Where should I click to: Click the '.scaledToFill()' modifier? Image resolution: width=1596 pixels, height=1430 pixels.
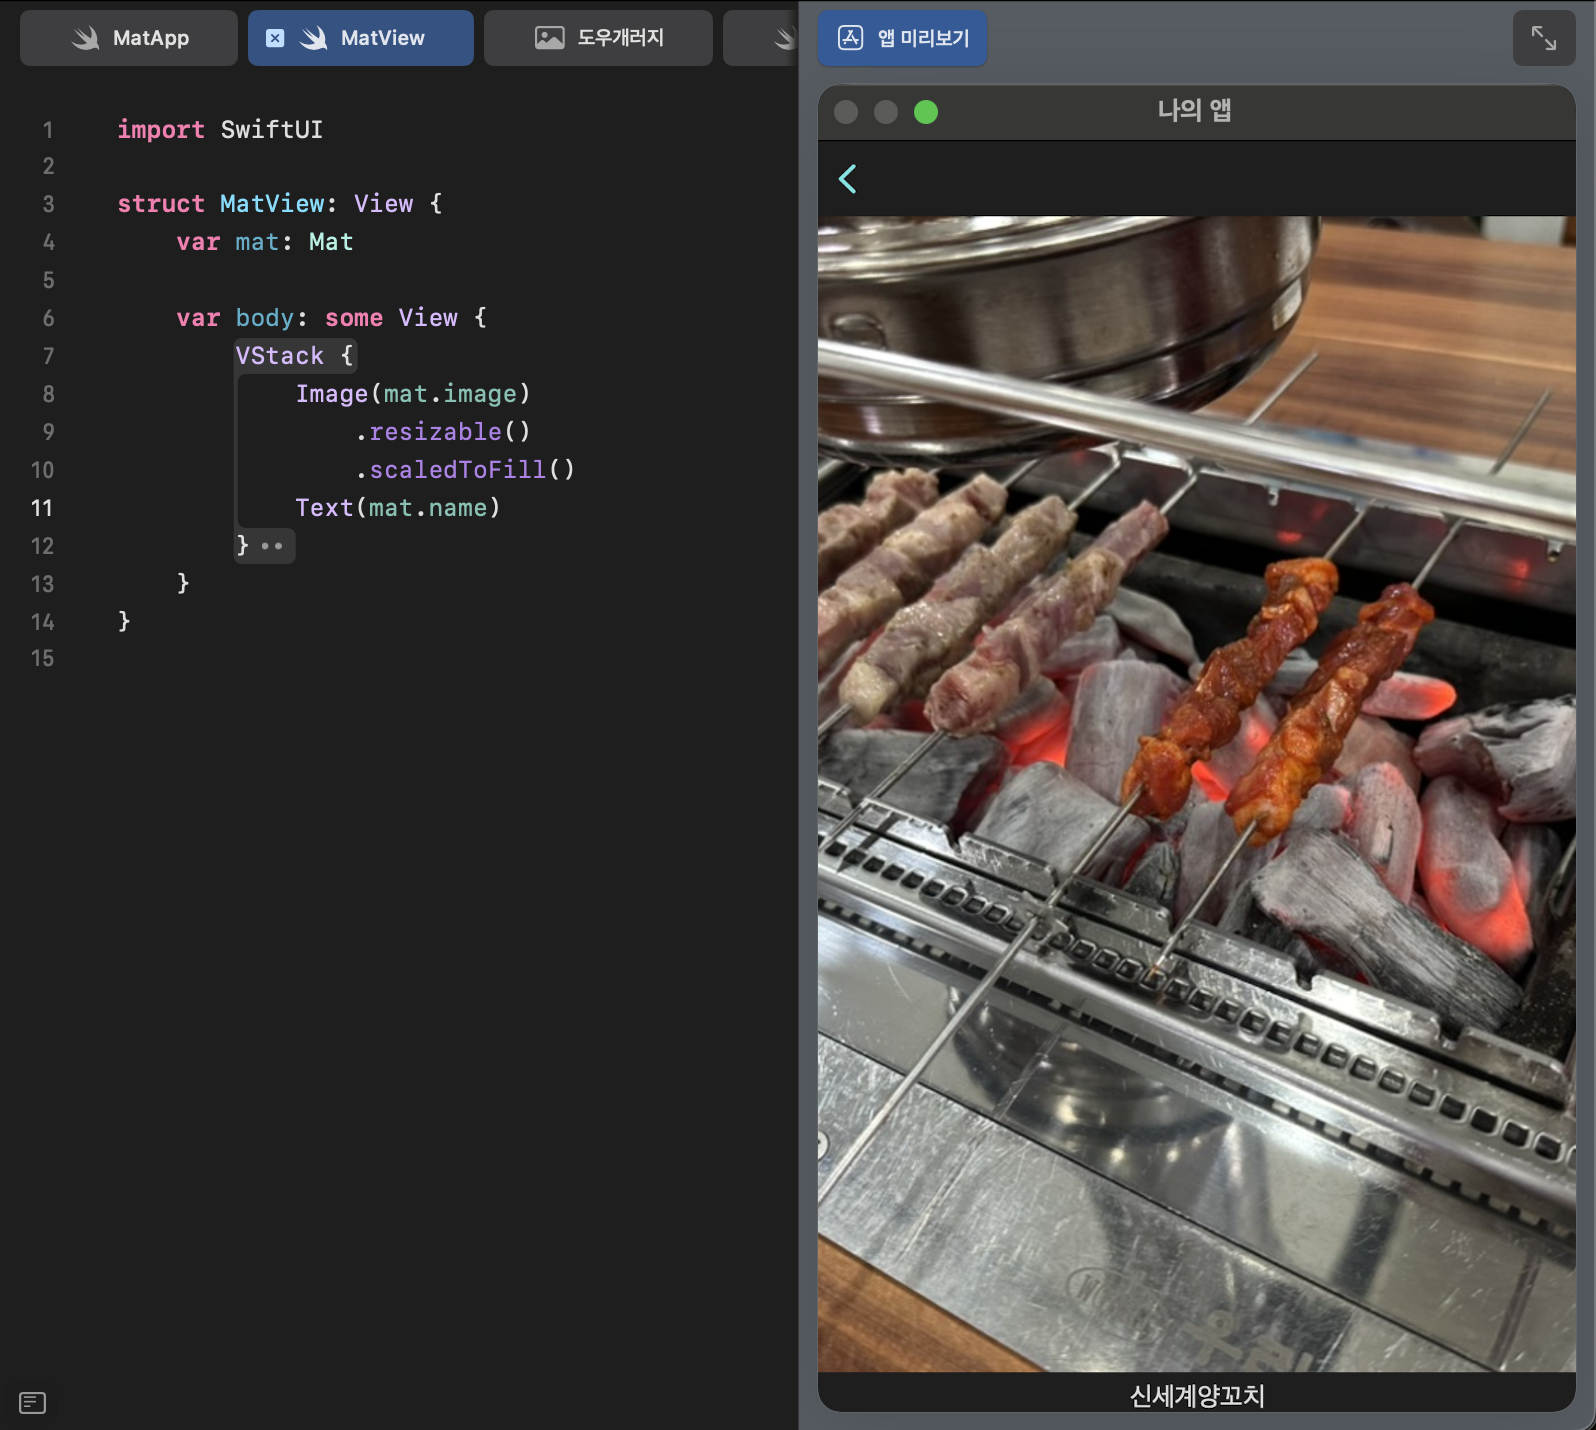(x=465, y=470)
